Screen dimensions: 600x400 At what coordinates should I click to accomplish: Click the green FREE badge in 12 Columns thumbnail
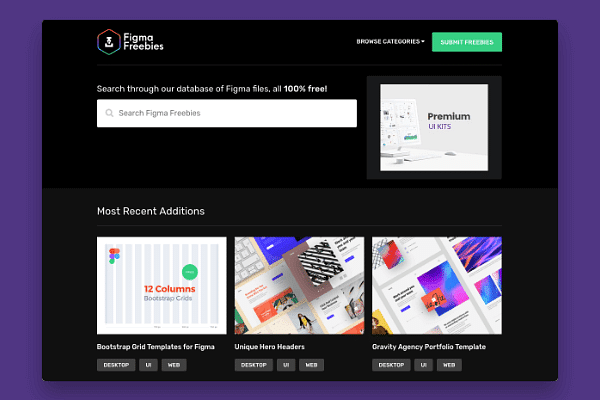[x=190, y=272]
